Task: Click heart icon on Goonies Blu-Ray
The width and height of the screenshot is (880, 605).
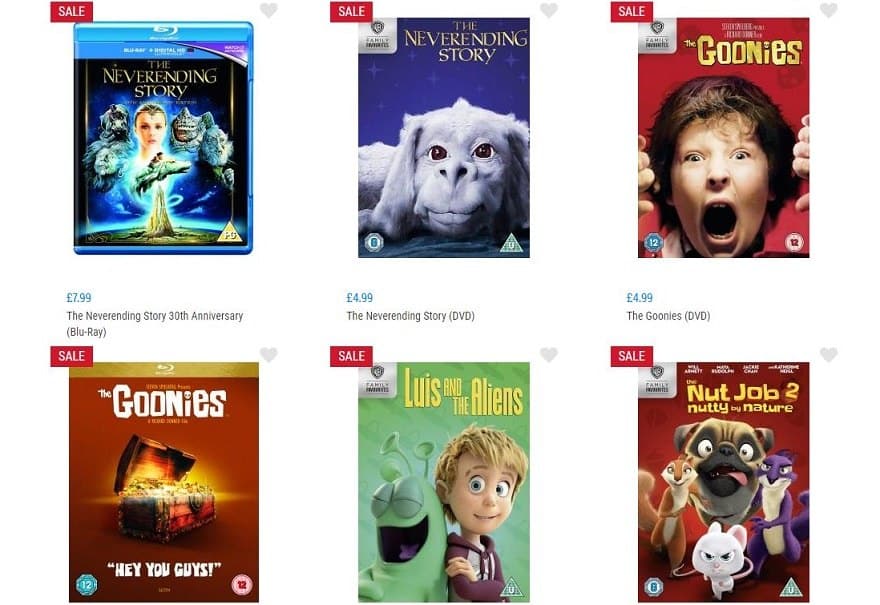Action: 269,355
